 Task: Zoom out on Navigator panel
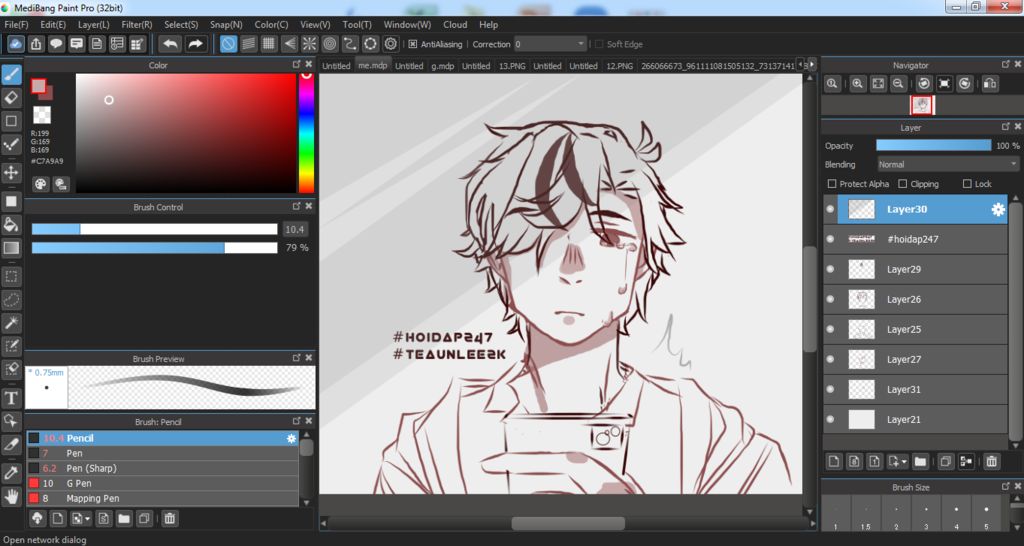tap(899, 84)
